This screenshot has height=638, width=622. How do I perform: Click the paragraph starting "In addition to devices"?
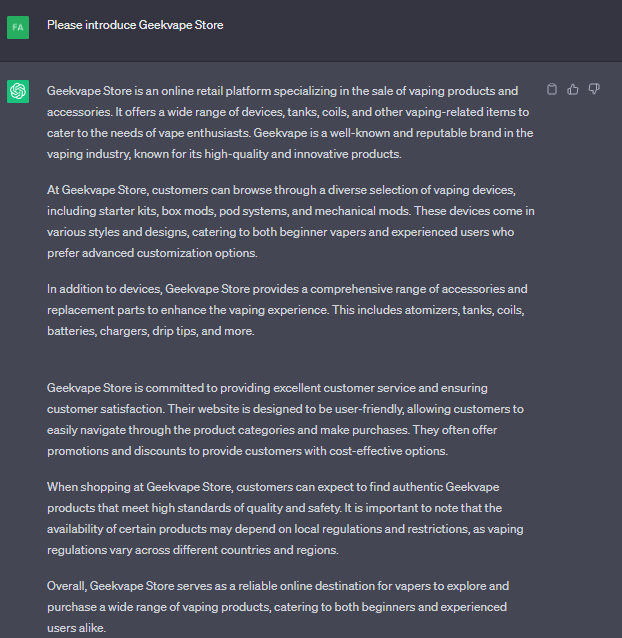(290, 310)
